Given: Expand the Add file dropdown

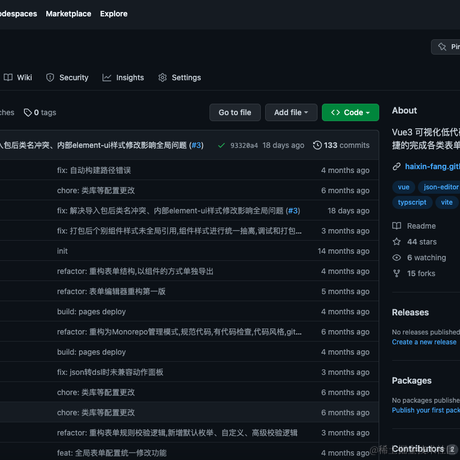Looking at the screenshot, I should click(x=291, y=112).
